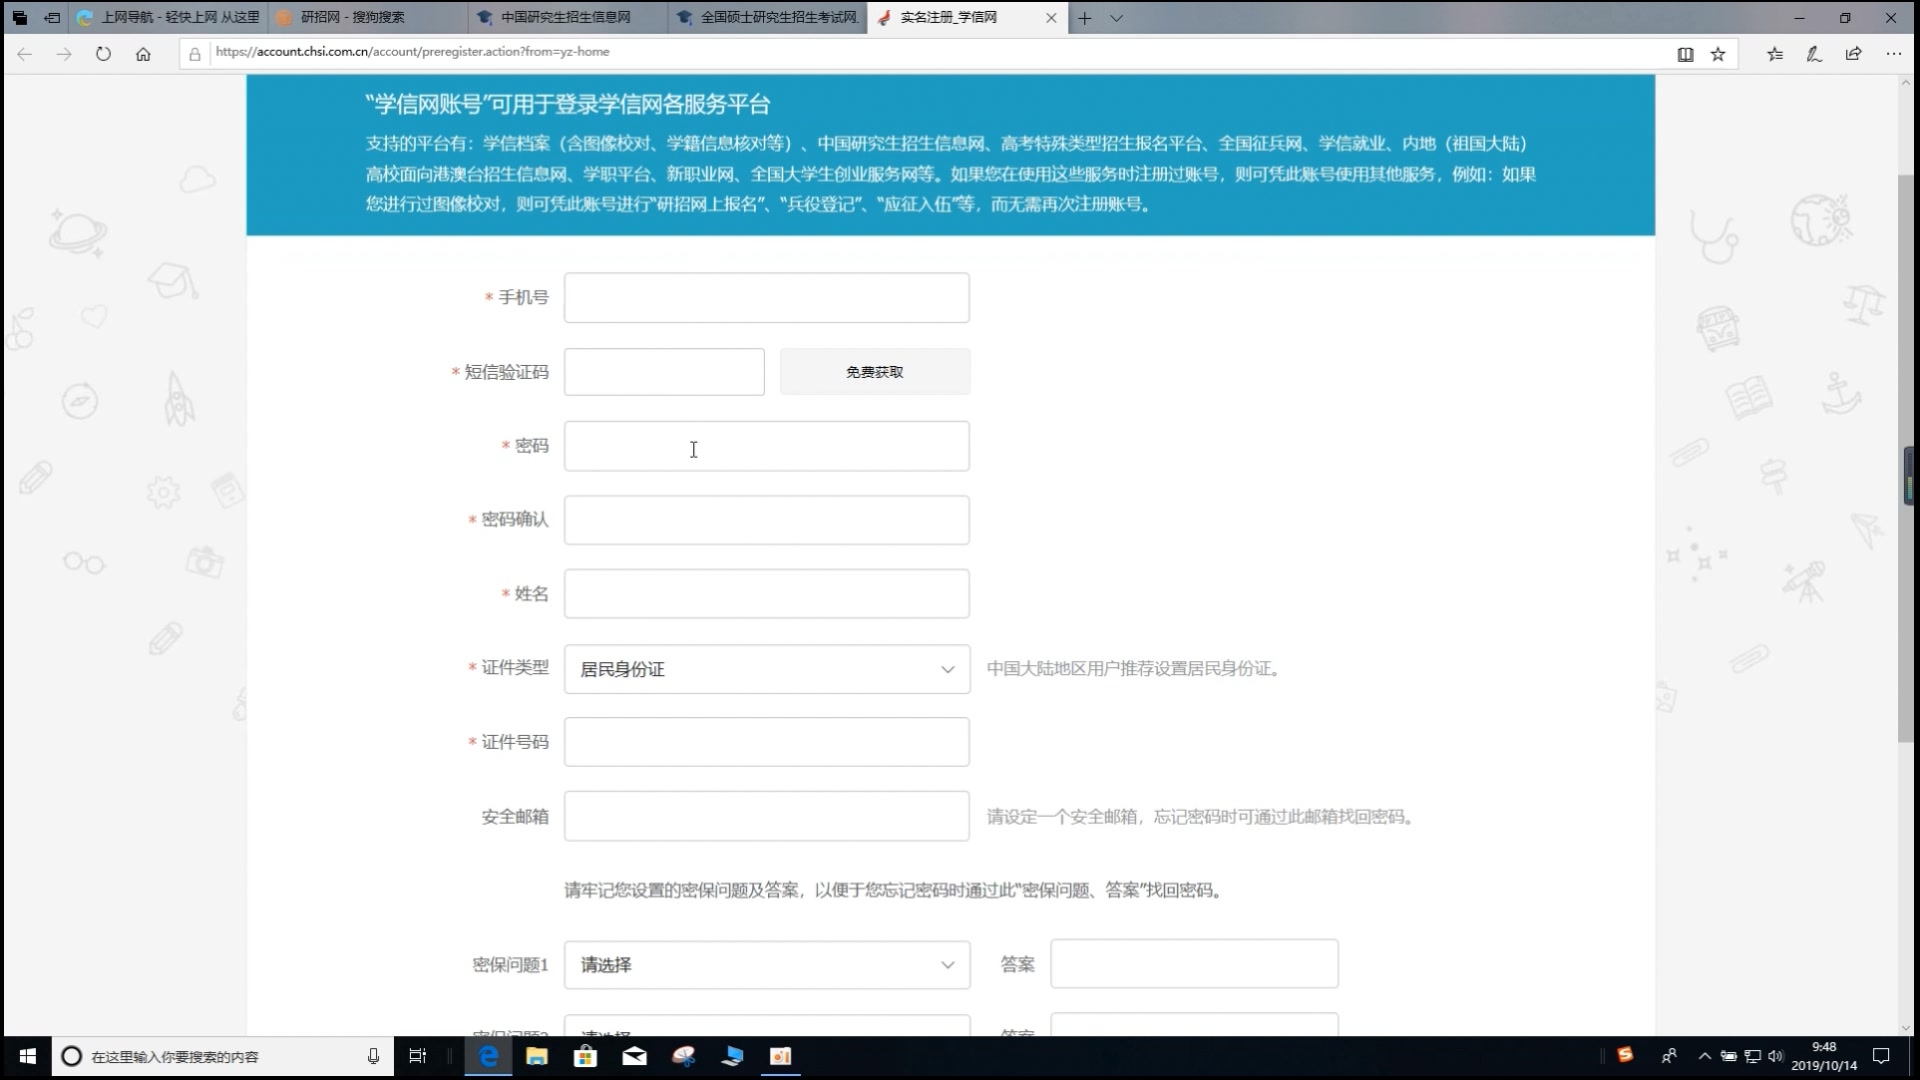Image resolution: width=1920 pixels, height=1080 pixels.
Task: Open a new browser tab with plus icon
Action: 1084,18
